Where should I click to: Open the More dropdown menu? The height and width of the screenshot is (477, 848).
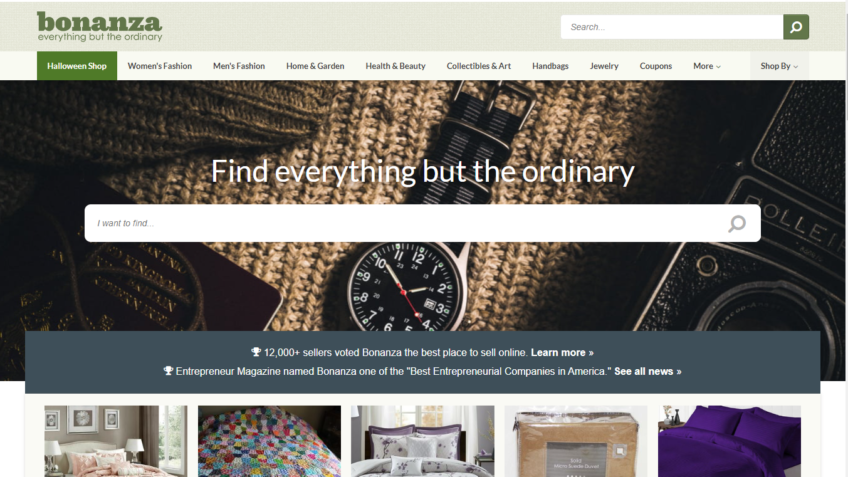[x=707, y=66]
